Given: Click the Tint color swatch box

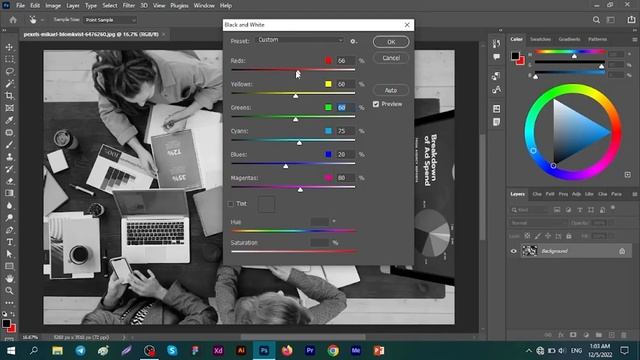Looking at the screenshot, I should tap(267, 204).
